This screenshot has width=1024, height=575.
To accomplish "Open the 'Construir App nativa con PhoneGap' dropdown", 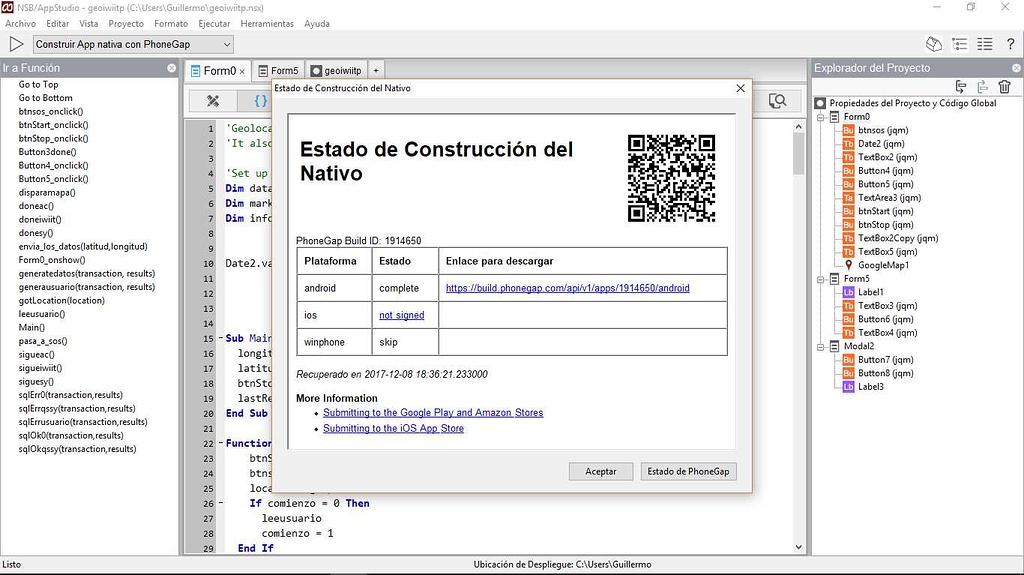I will pos(133,44).
